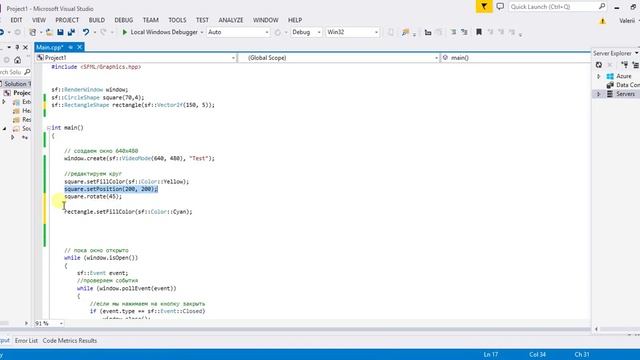The height and width of the screenshot is (360, 640).
Task: Expand the Servers node in Server Explorer
Action: 599,94
